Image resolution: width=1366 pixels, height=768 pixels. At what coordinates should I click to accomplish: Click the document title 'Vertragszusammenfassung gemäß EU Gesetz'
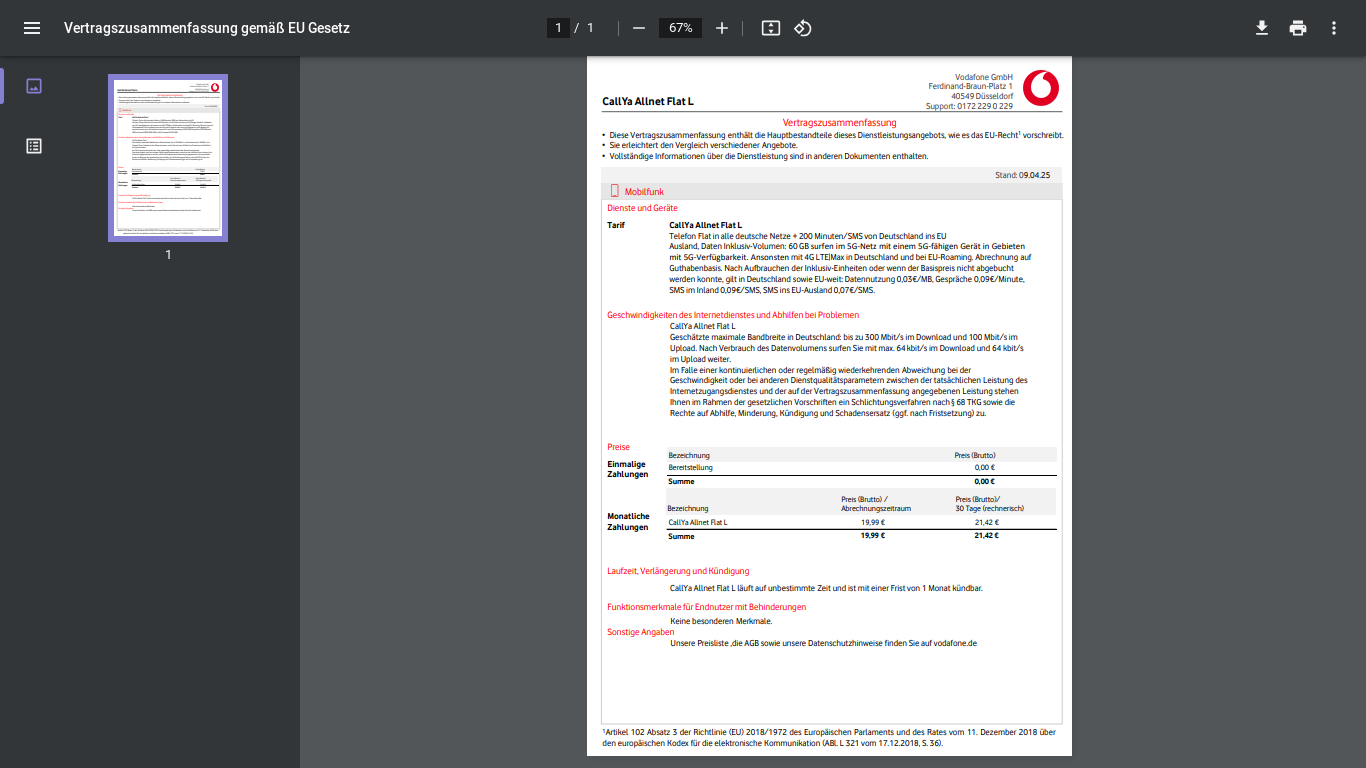pyautogui.click(x=207, y=28)
